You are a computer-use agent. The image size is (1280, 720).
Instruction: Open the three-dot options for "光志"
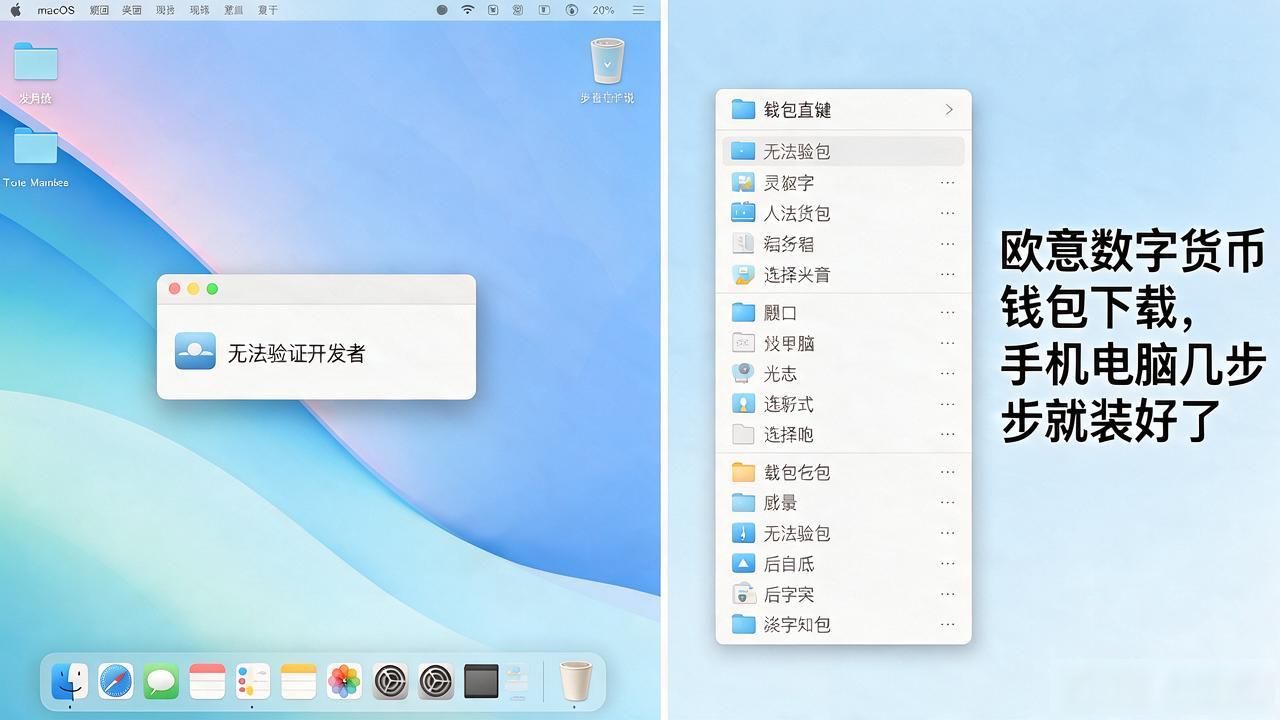[x=947, y=373]
